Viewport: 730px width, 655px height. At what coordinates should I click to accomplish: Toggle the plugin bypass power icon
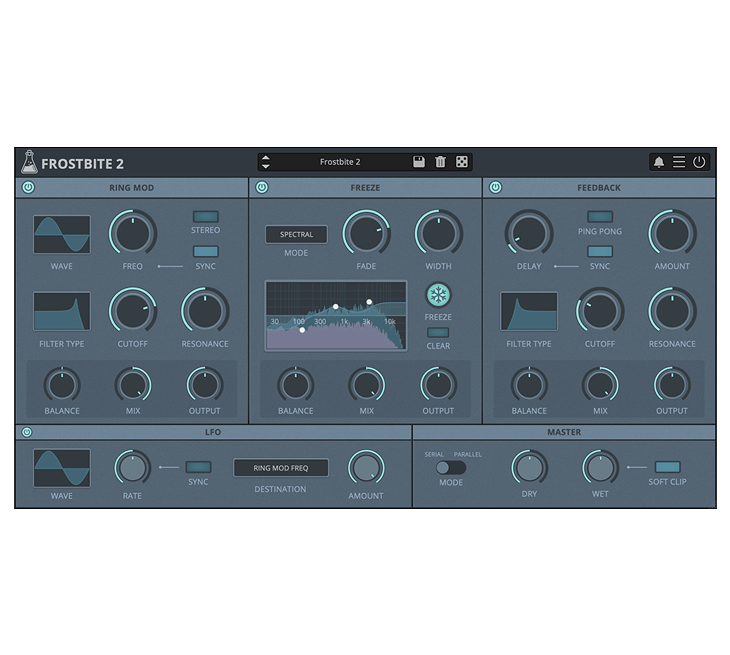[x=699, y=162]
